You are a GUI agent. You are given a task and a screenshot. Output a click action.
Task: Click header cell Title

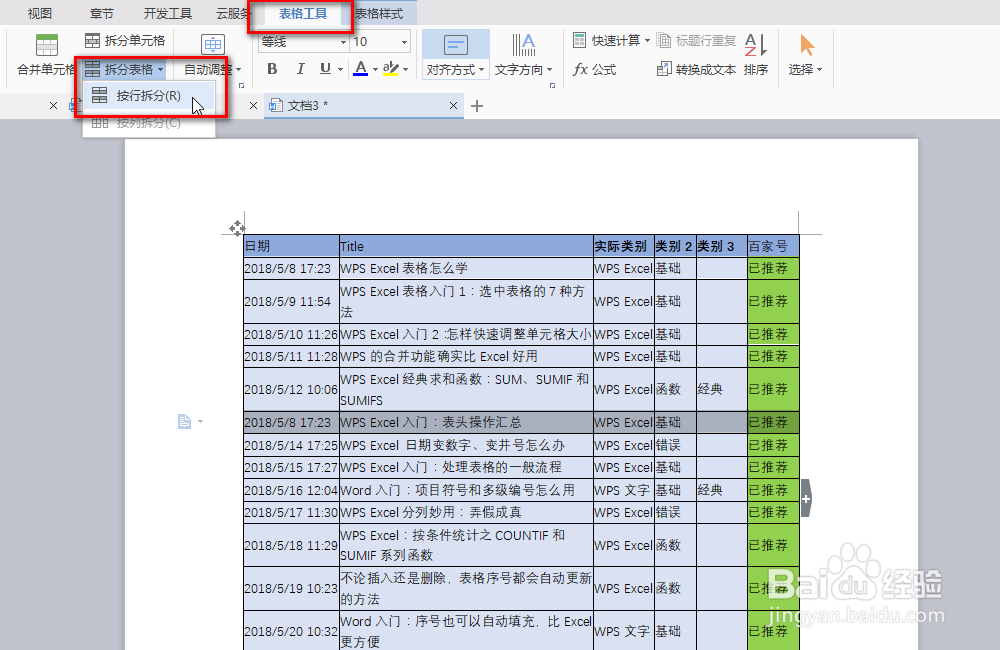click(466, 246)
